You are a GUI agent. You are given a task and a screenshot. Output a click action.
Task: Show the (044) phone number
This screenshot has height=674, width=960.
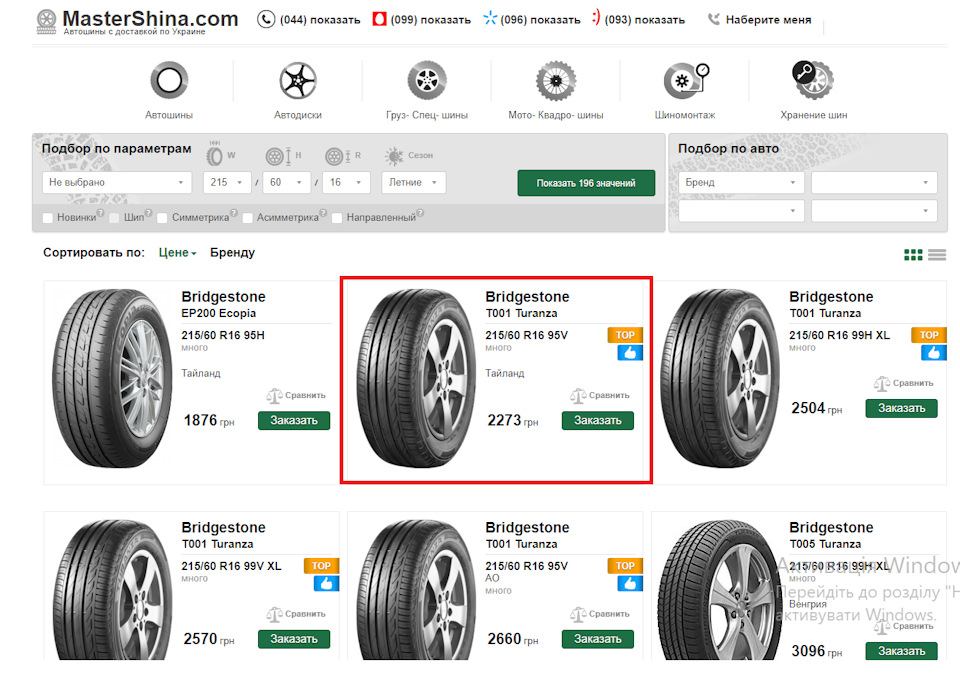coord(309,20)
